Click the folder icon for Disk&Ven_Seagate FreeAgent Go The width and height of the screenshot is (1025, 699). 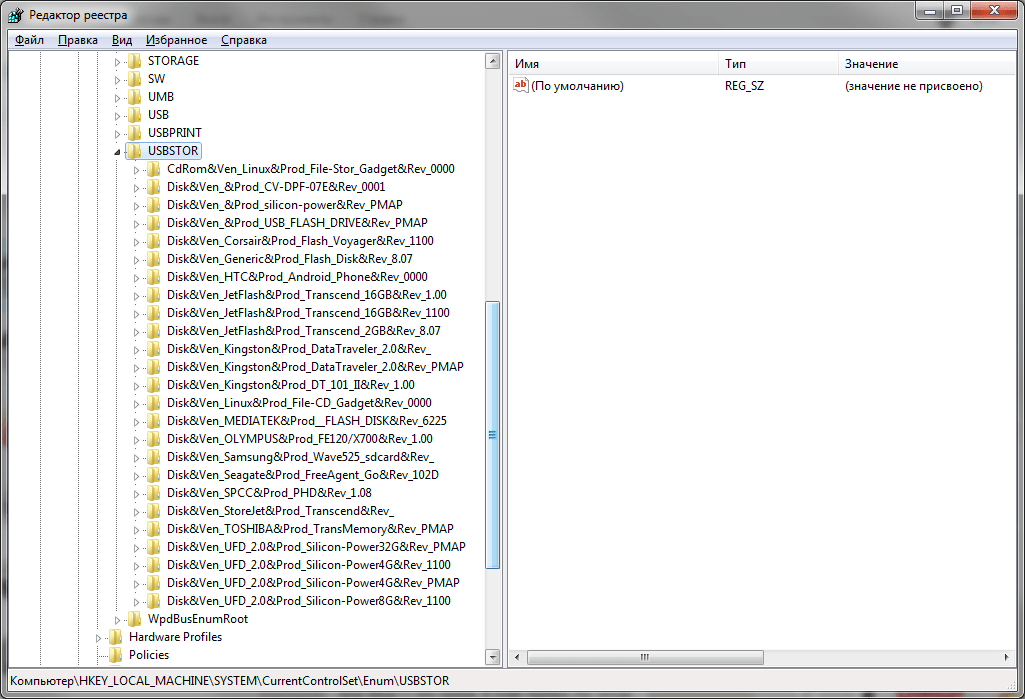(x=153, y=475)
